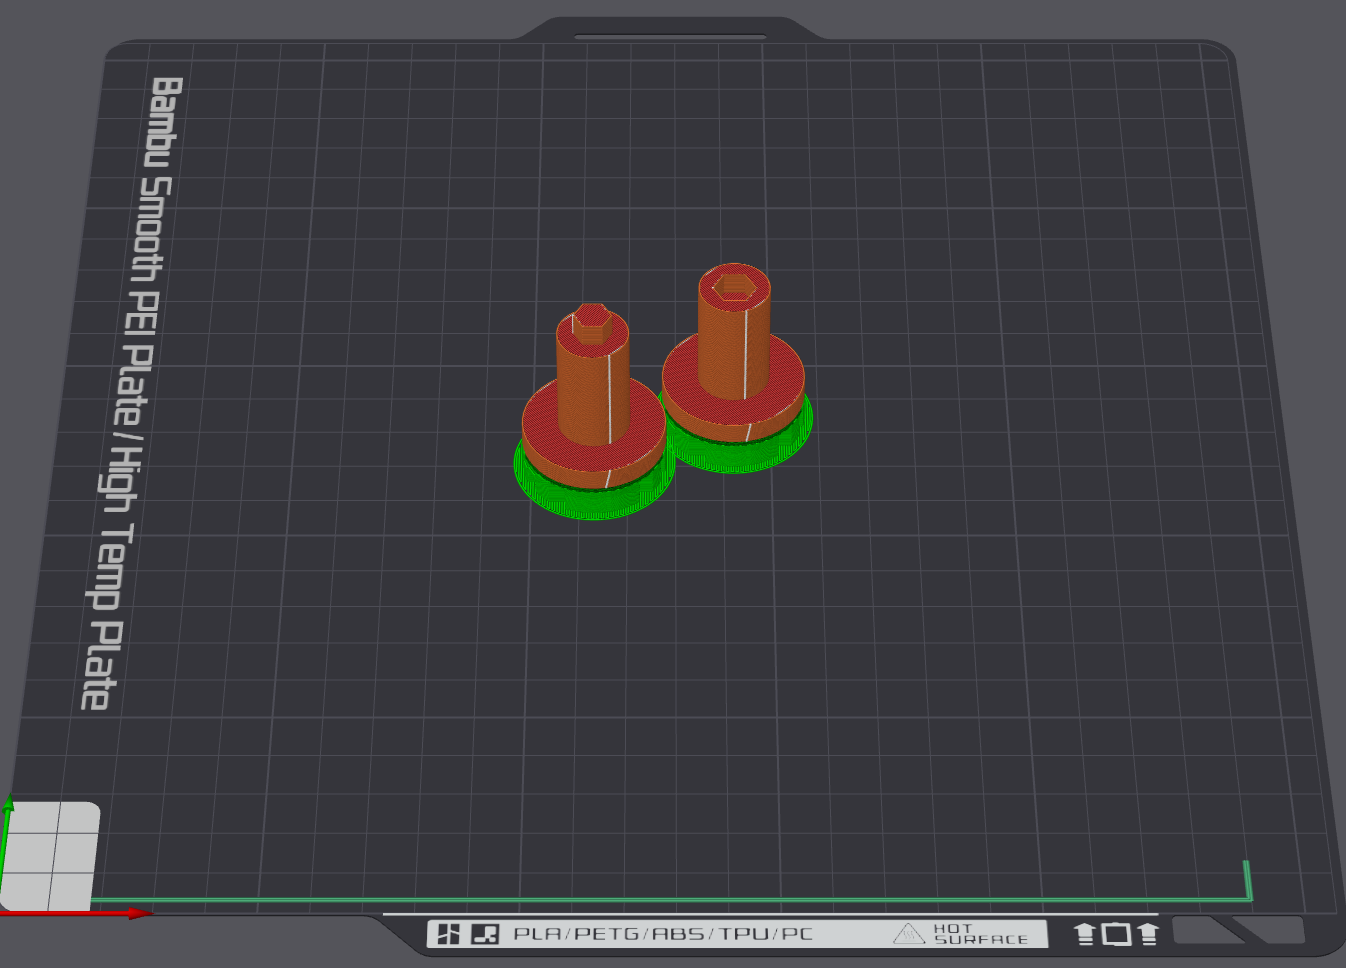
Task: Click the first grid-pattern icon on the plate label
Action: pos(449,934)
